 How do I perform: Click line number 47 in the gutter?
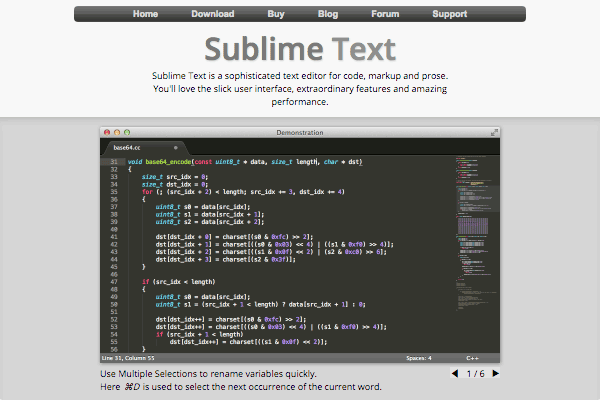114,282
